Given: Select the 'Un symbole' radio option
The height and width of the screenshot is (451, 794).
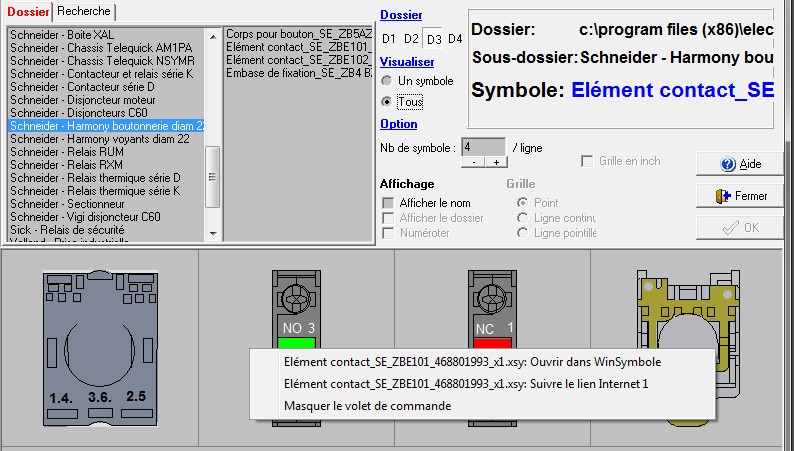Looking at the screenshot, I should [x=387, y=81].
